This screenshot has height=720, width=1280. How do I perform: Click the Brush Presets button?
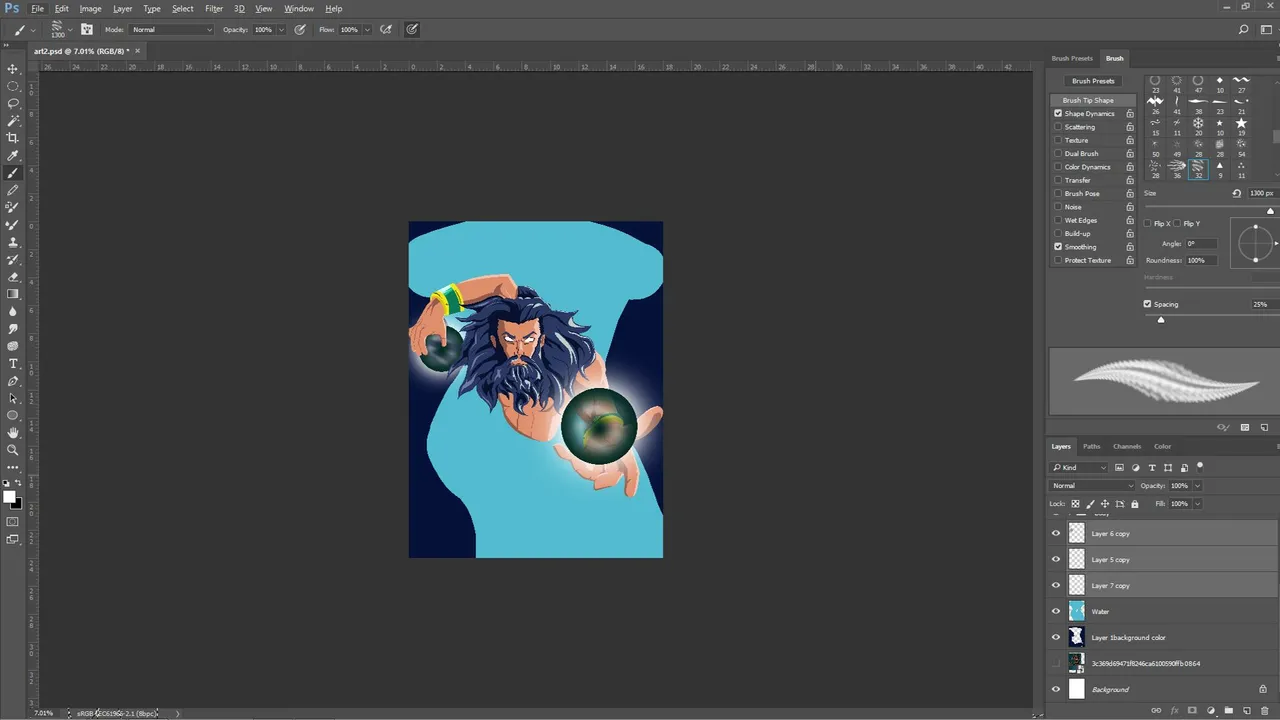1093,81
